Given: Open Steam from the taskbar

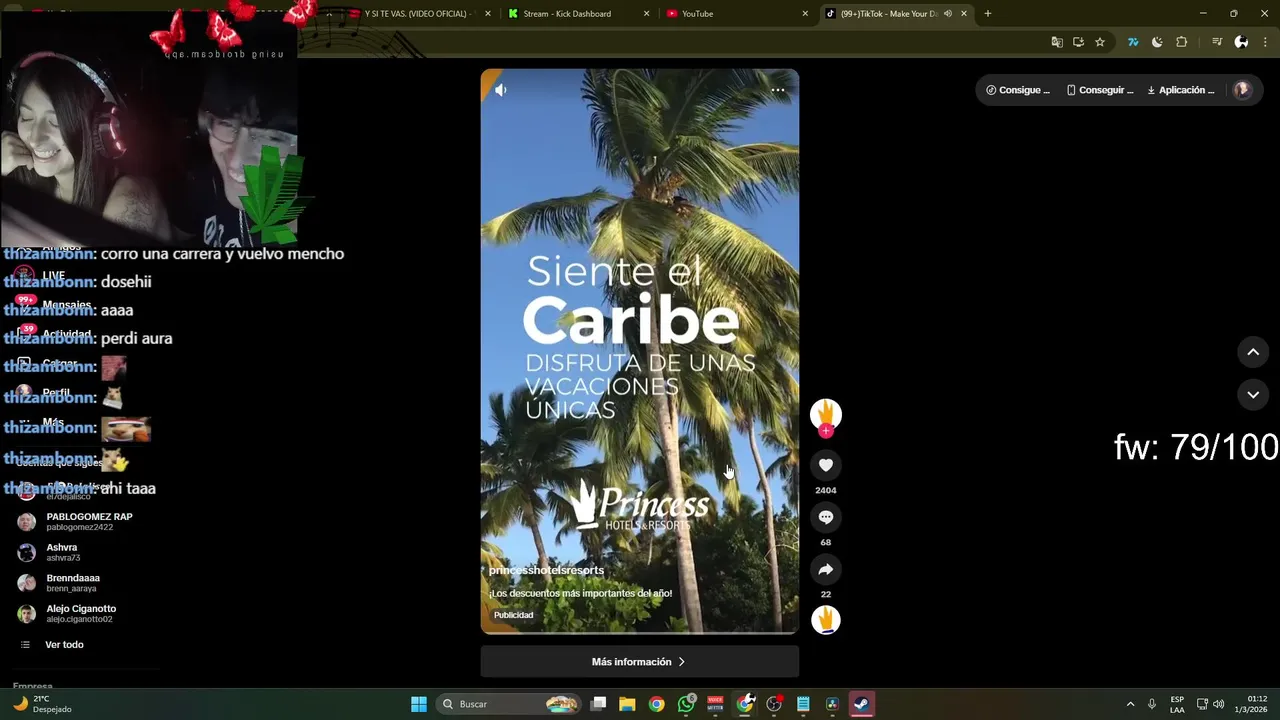Looking at the screenshot, I should click(x=861, y=704).
